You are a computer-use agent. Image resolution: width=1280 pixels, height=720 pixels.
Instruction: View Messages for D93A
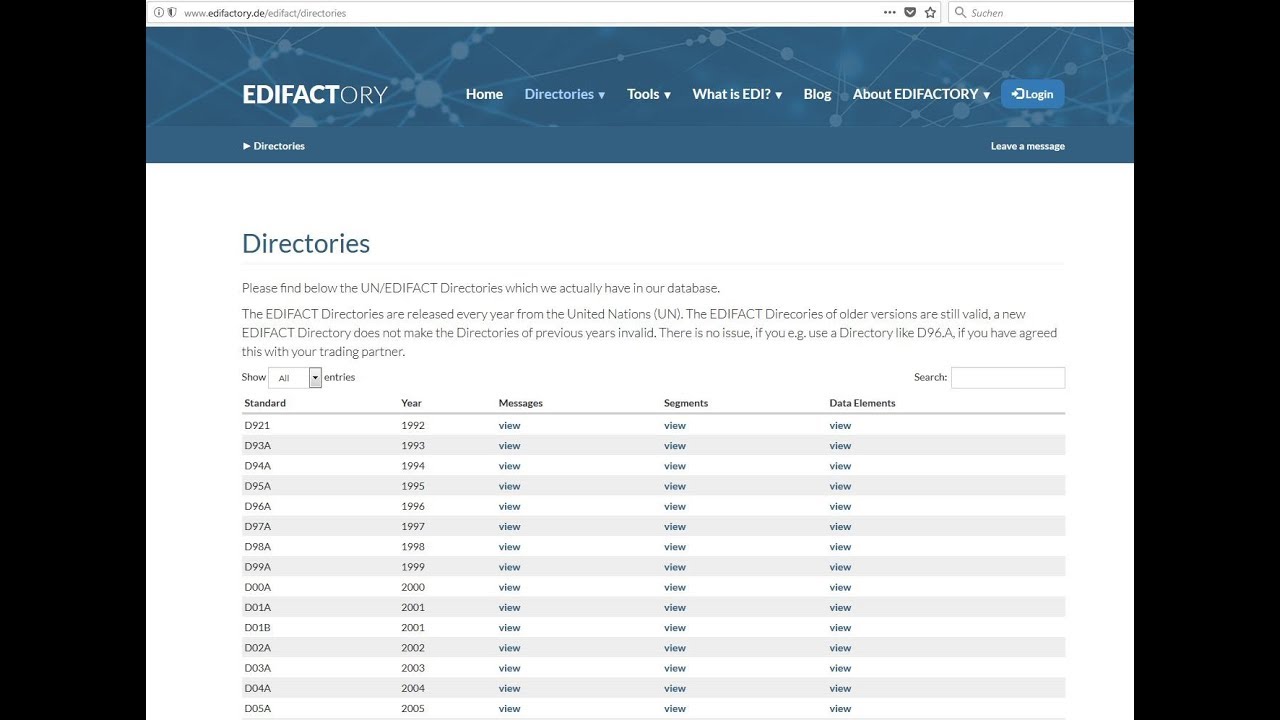coord(509,446)
